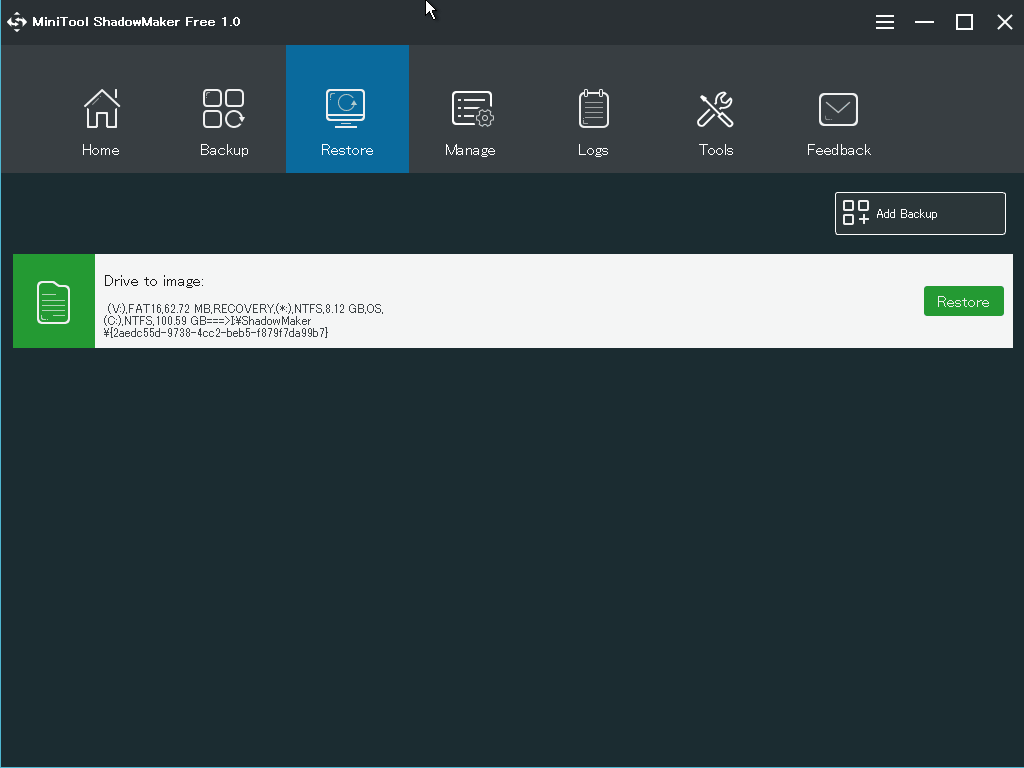The height and width of the screenshot is (768, 1024).
Task: Click the green backup image file icon
Action: click(x=54, y=301)
